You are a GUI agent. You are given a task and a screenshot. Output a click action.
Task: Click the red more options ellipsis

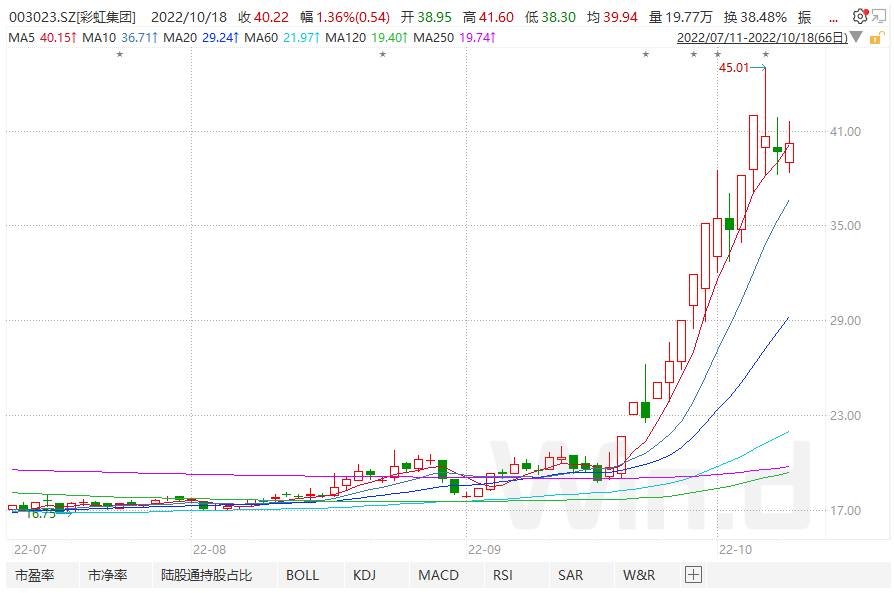tap(834, 21)
